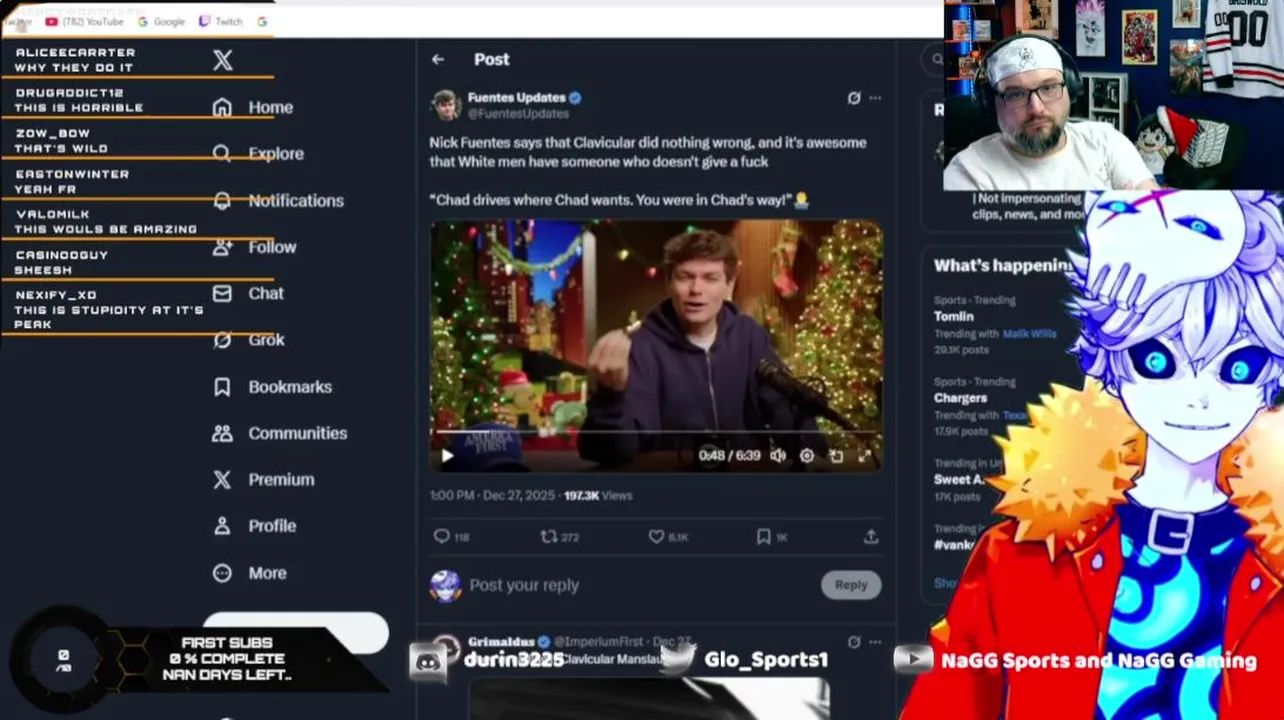Open the Explore menu label

point(276,153)
